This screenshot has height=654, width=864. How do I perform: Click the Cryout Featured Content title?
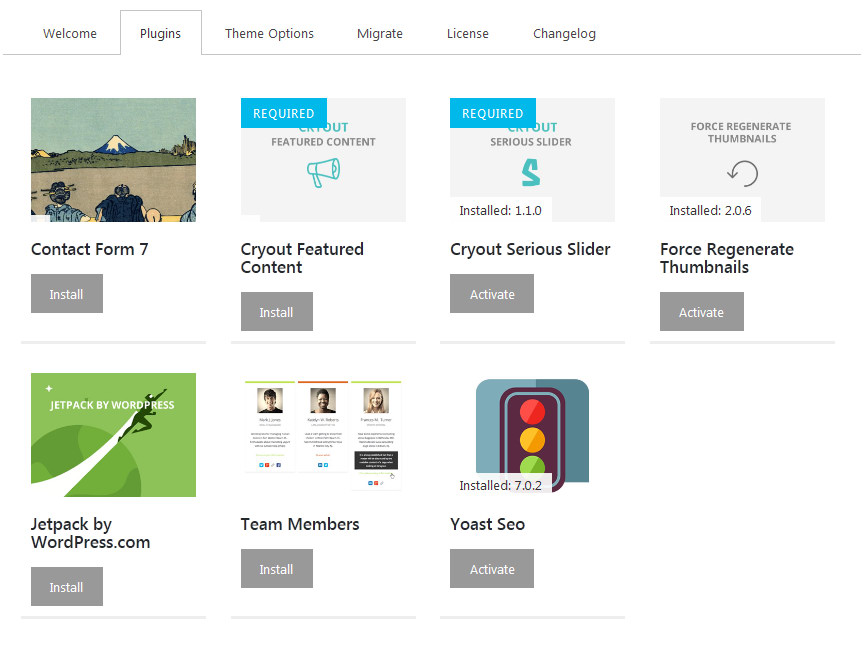pos(302,258)
